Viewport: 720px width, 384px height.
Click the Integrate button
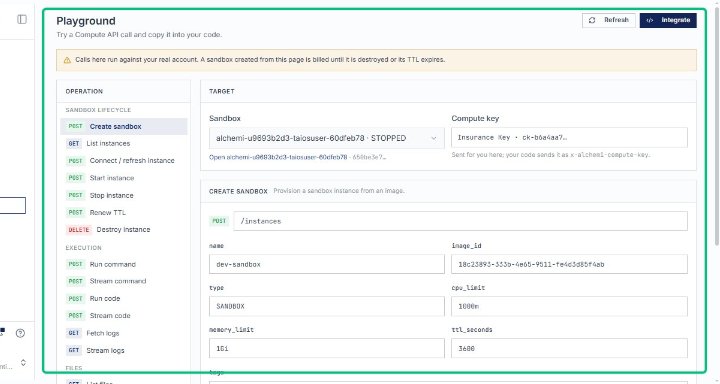click(668, 20)
